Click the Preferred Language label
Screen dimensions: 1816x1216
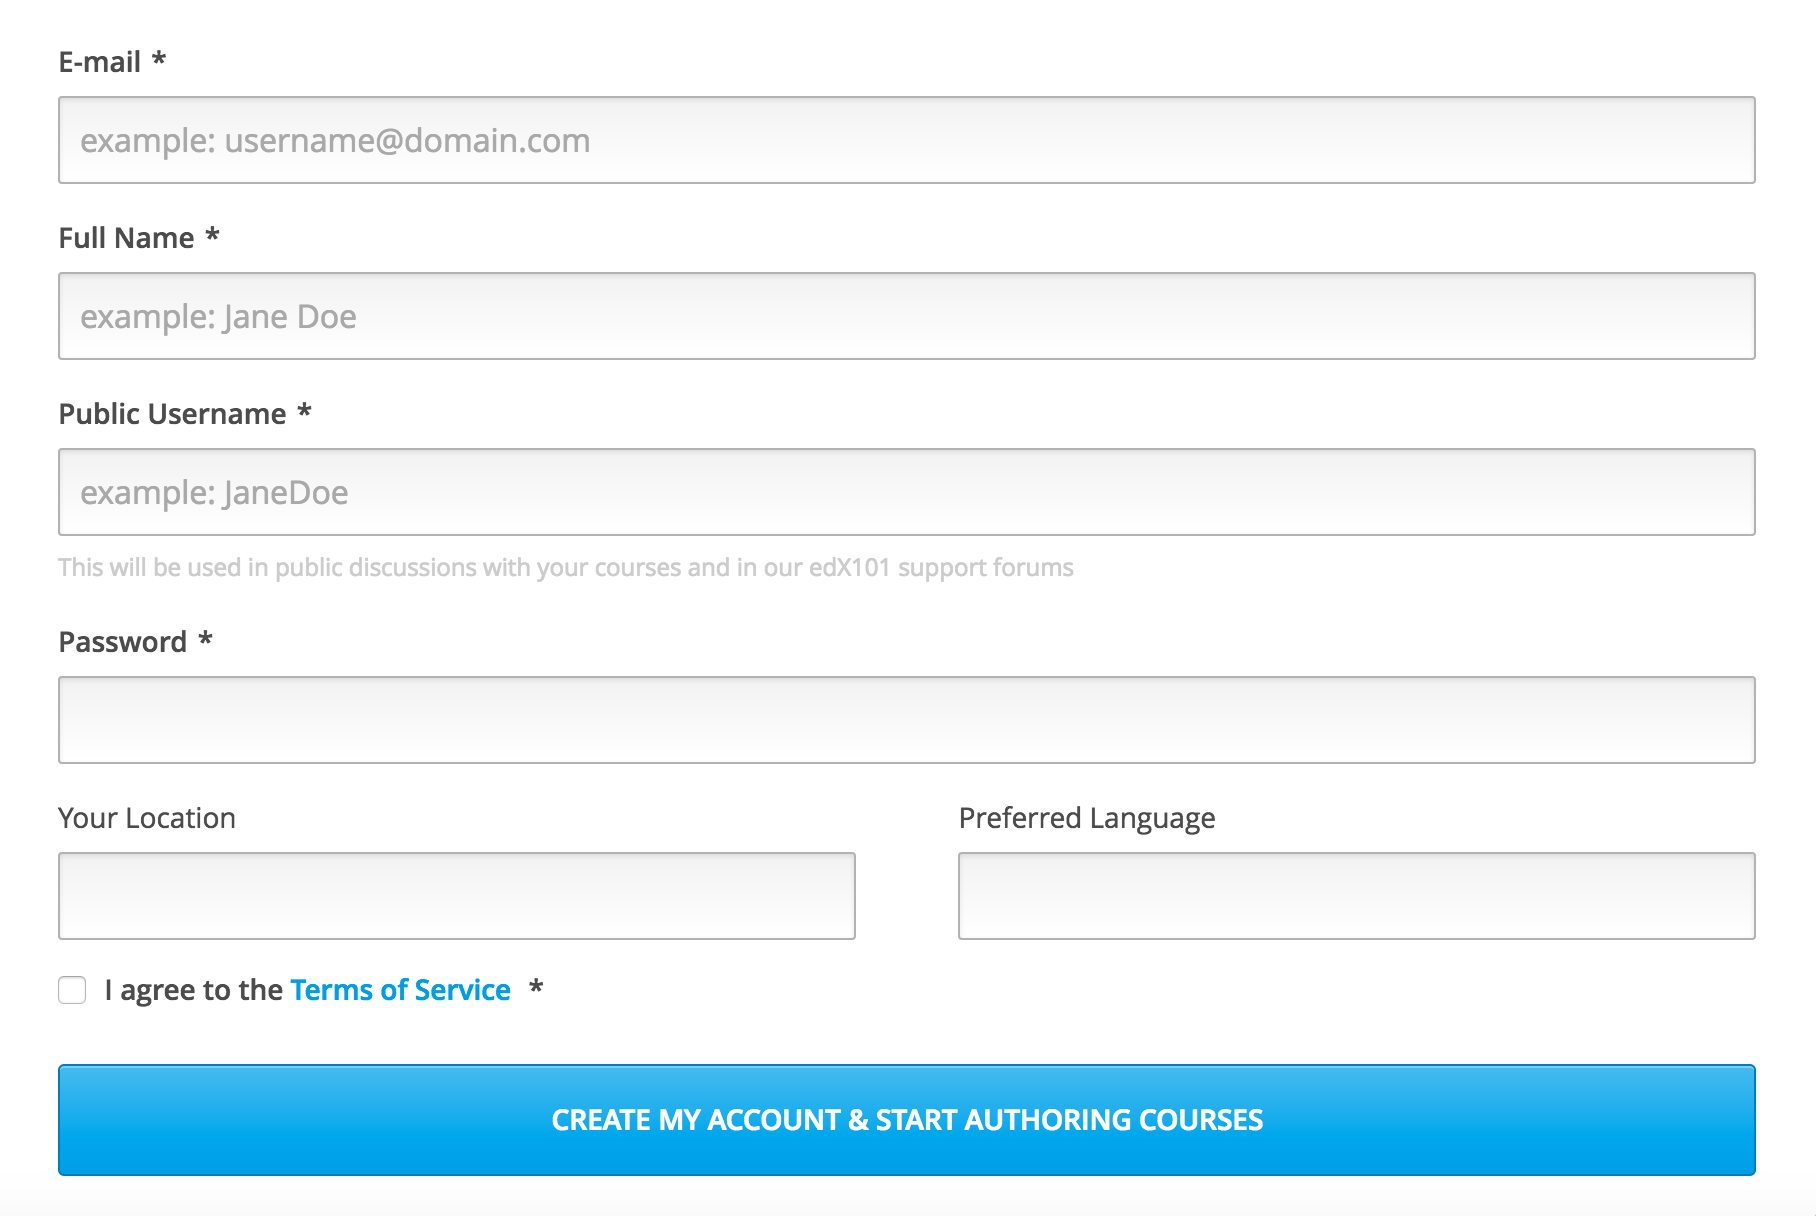point(1087,818)
